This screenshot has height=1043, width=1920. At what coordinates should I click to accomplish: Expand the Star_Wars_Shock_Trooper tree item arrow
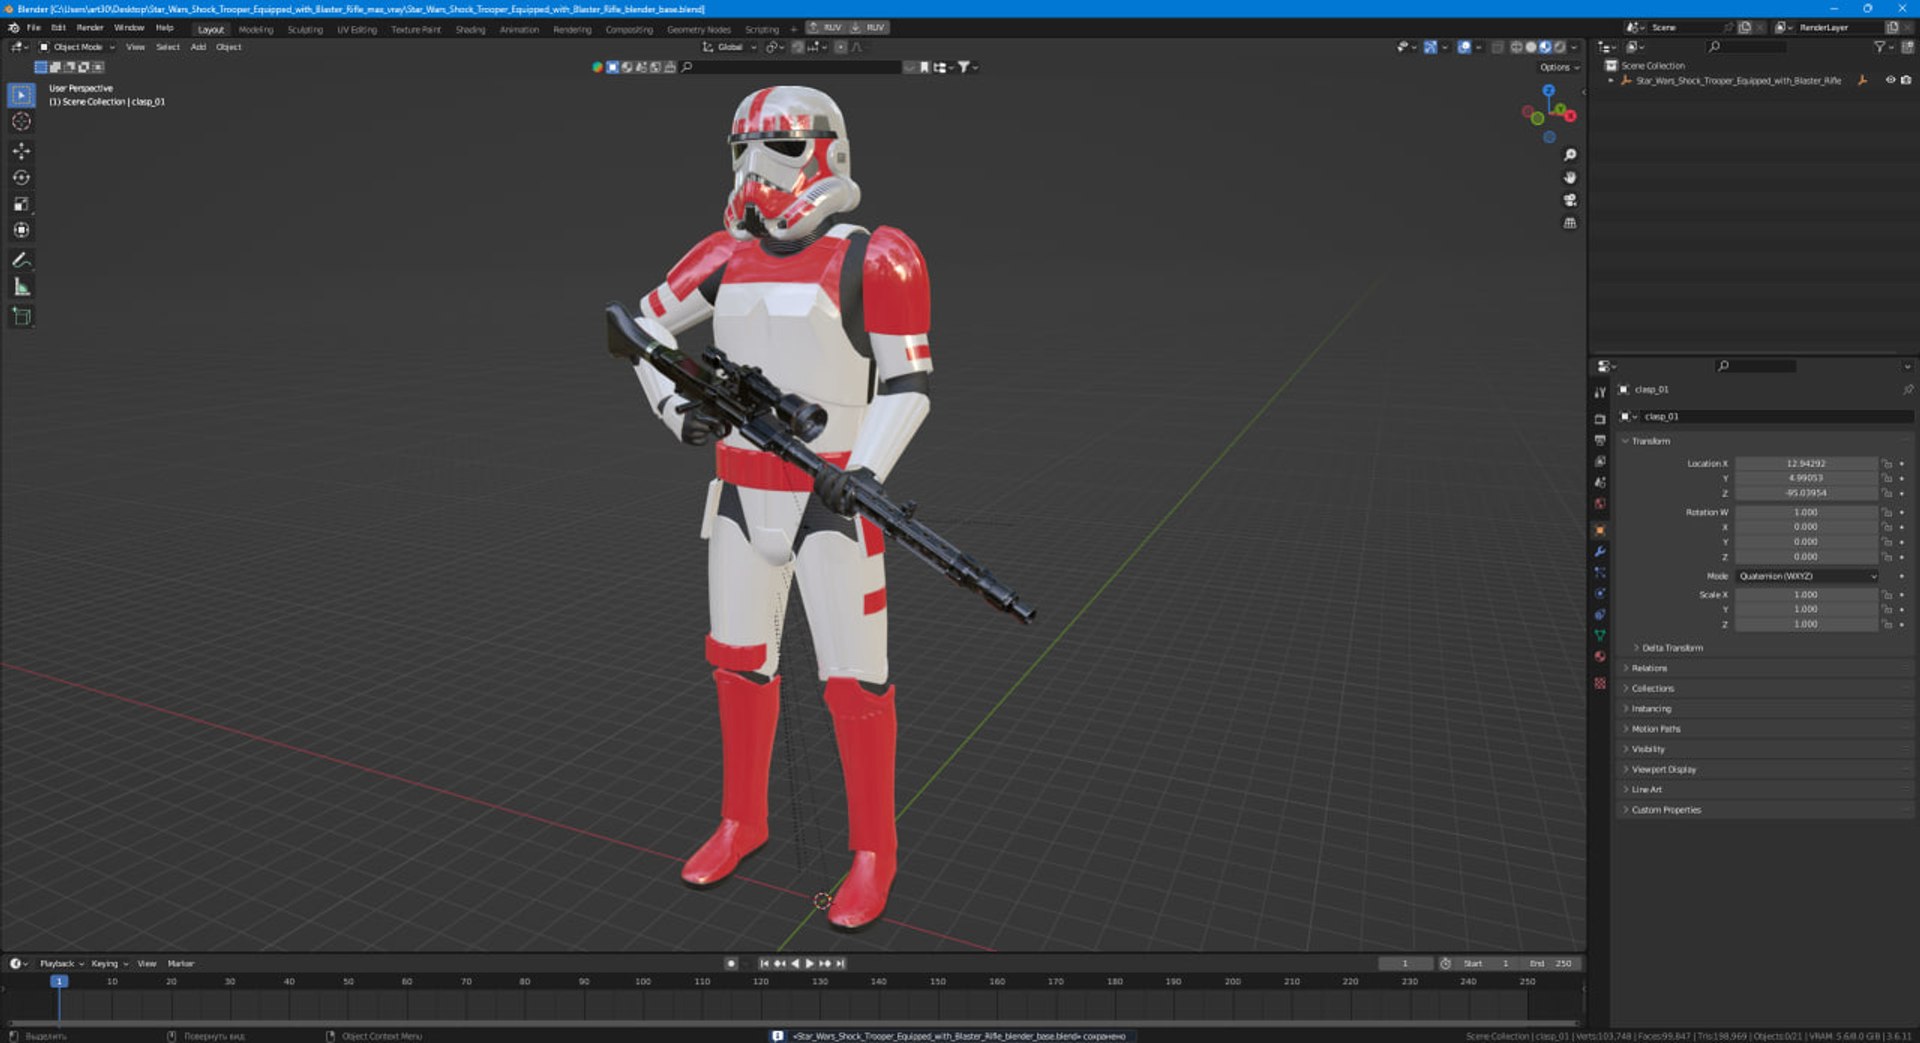[x=1610, y=81]
